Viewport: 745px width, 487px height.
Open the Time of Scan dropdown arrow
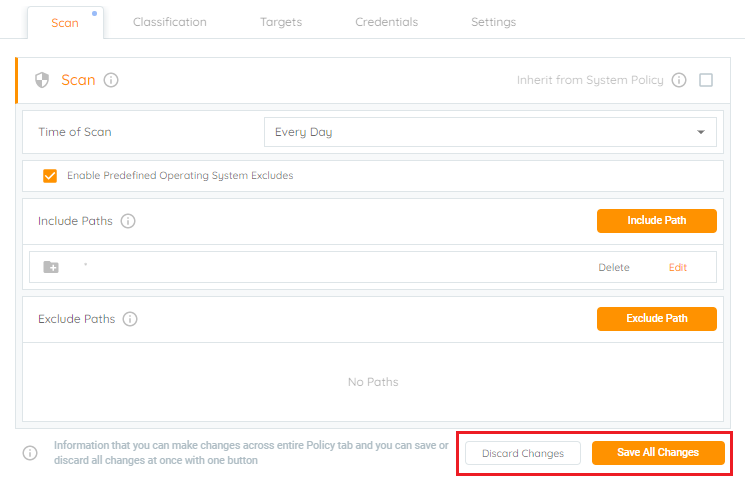(x=701, y=132)
